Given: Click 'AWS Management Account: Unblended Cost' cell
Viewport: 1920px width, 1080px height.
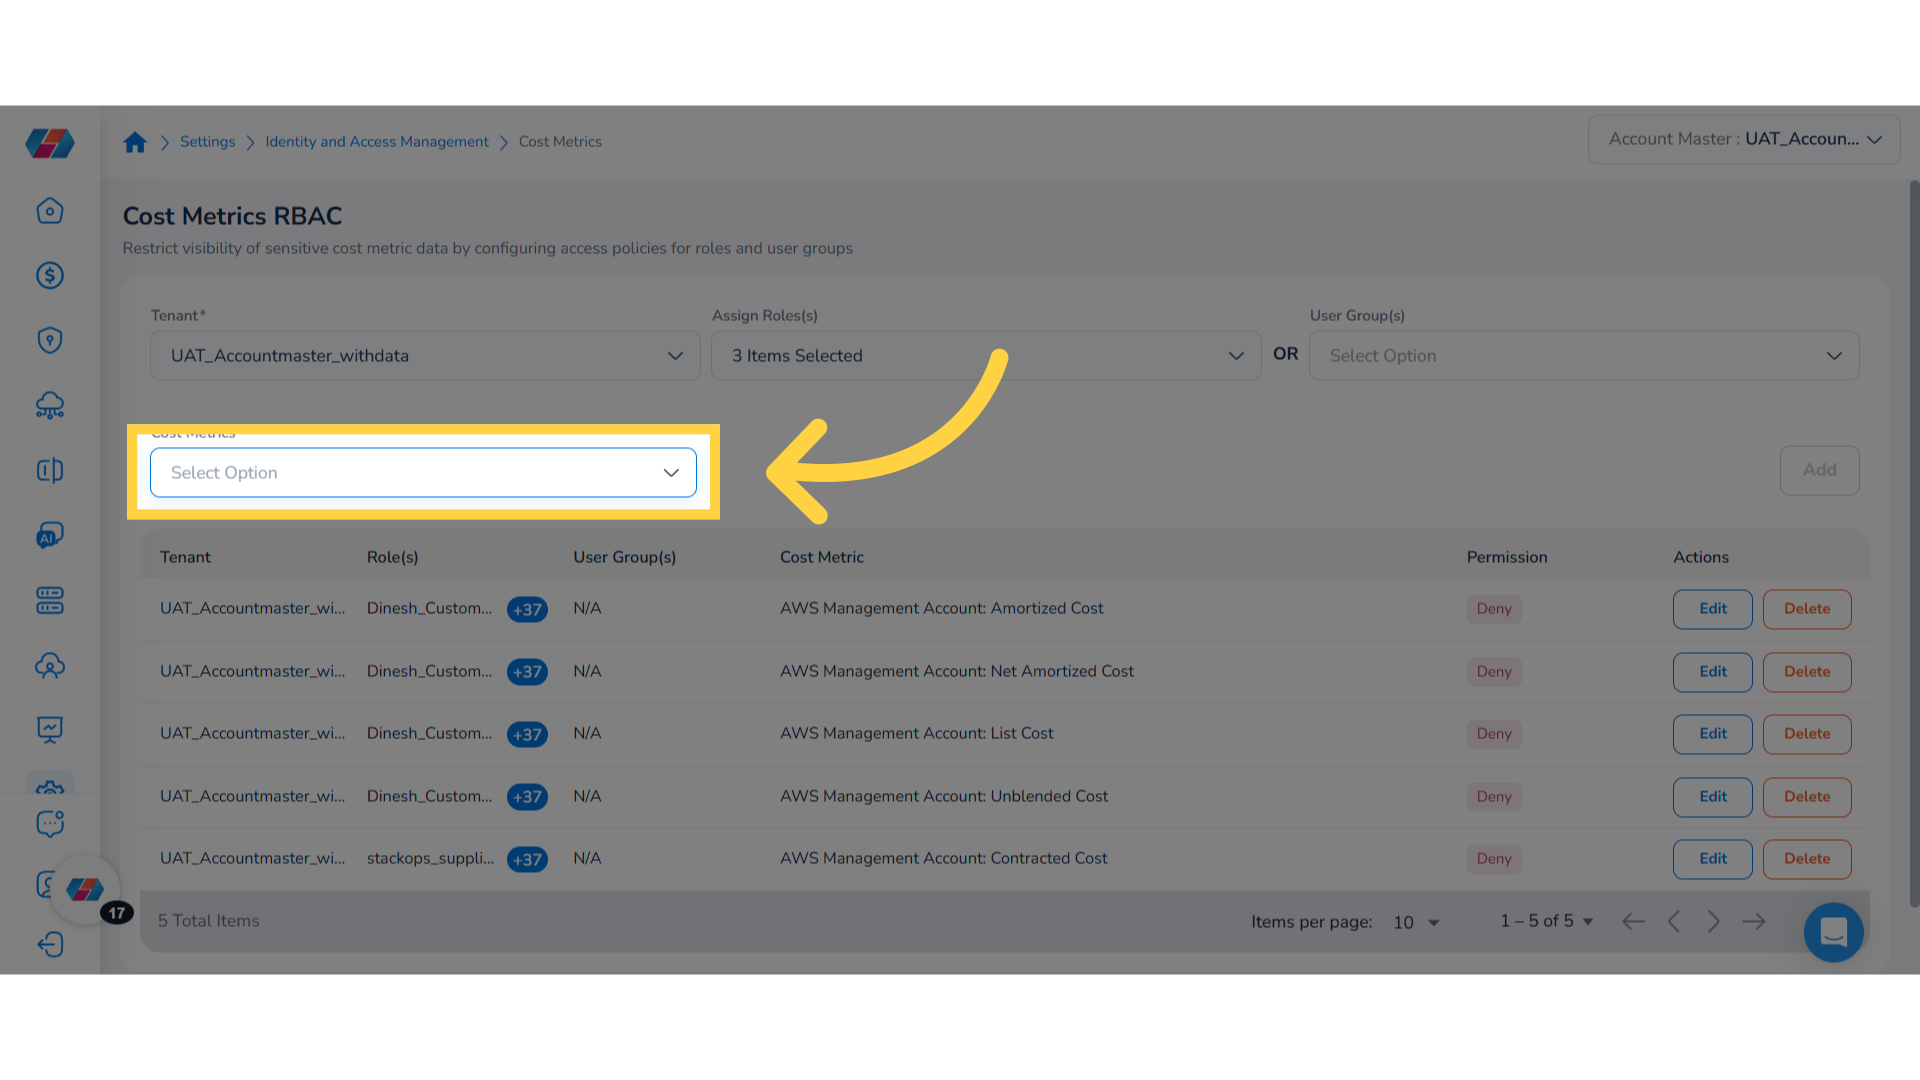Looking at the screenshot, I should point(944,796).
